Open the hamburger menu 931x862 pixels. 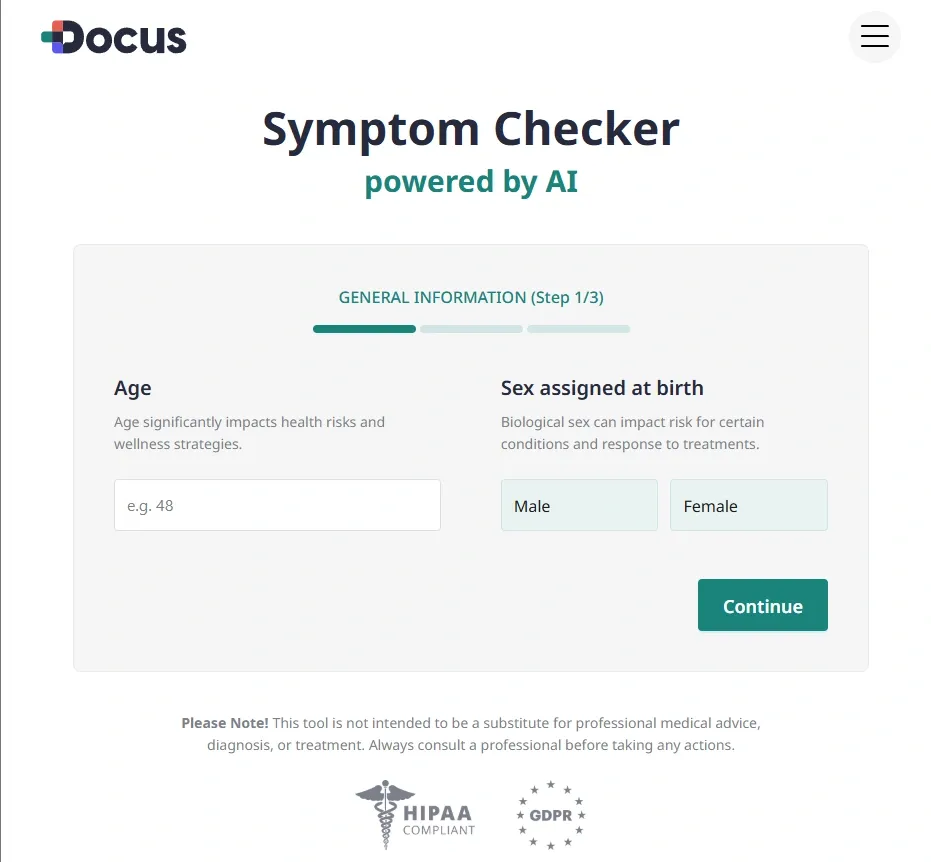pyautogui.click(x=874, y=37)
